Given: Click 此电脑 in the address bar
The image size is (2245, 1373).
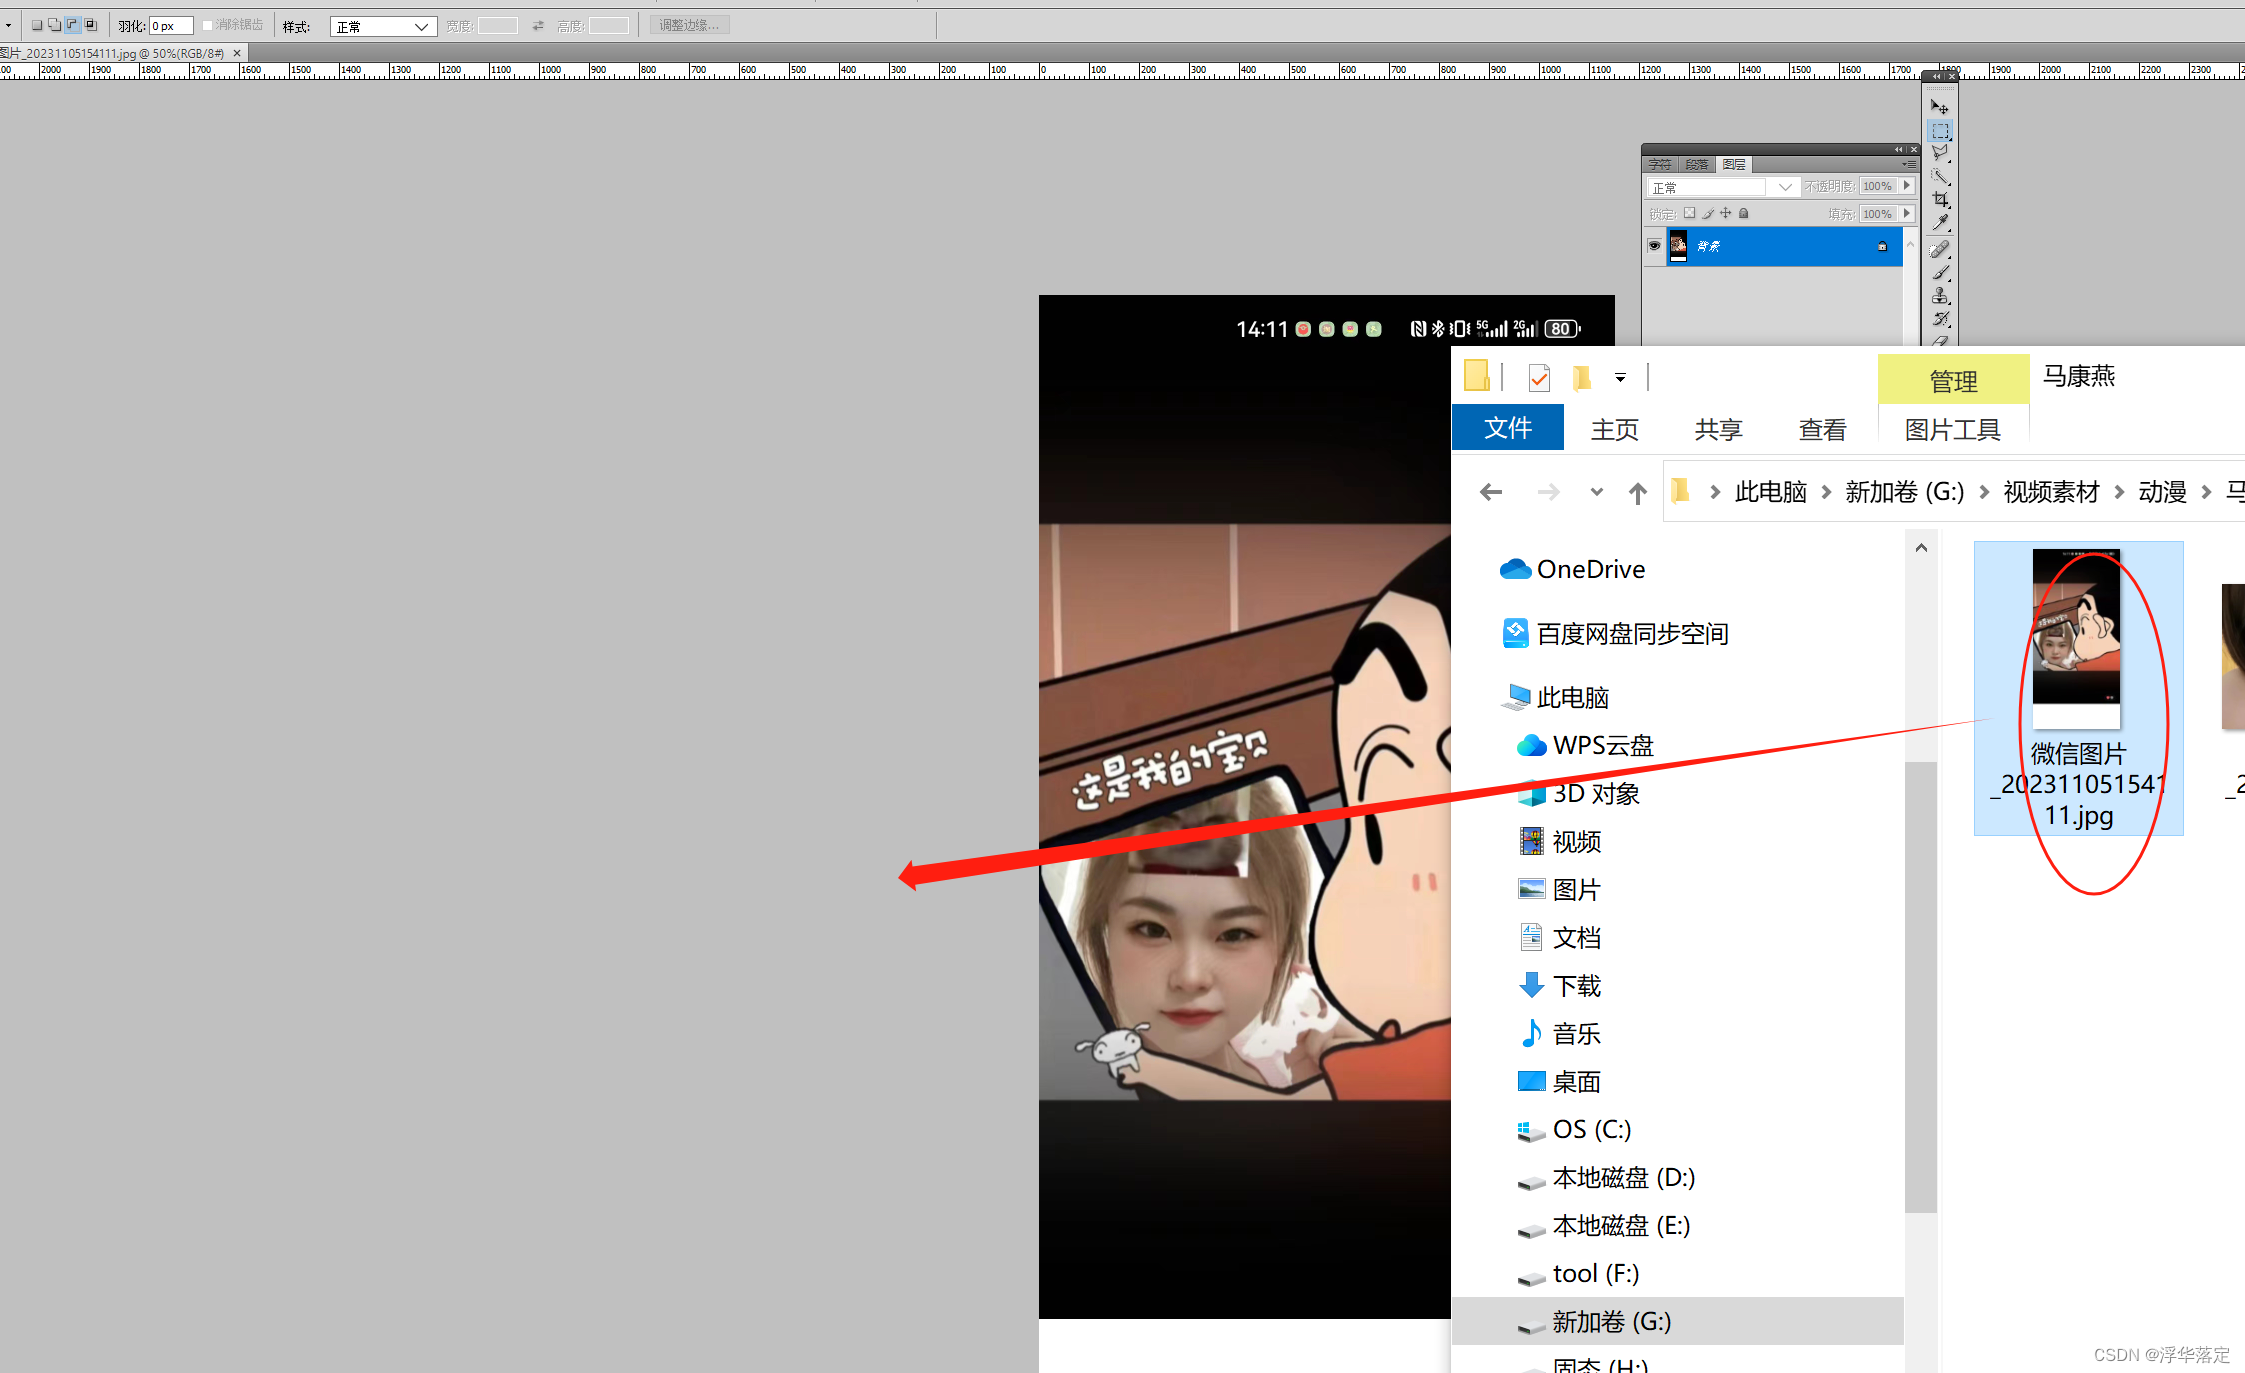Looking at the screenshot, I should (x=1770, y=492).
